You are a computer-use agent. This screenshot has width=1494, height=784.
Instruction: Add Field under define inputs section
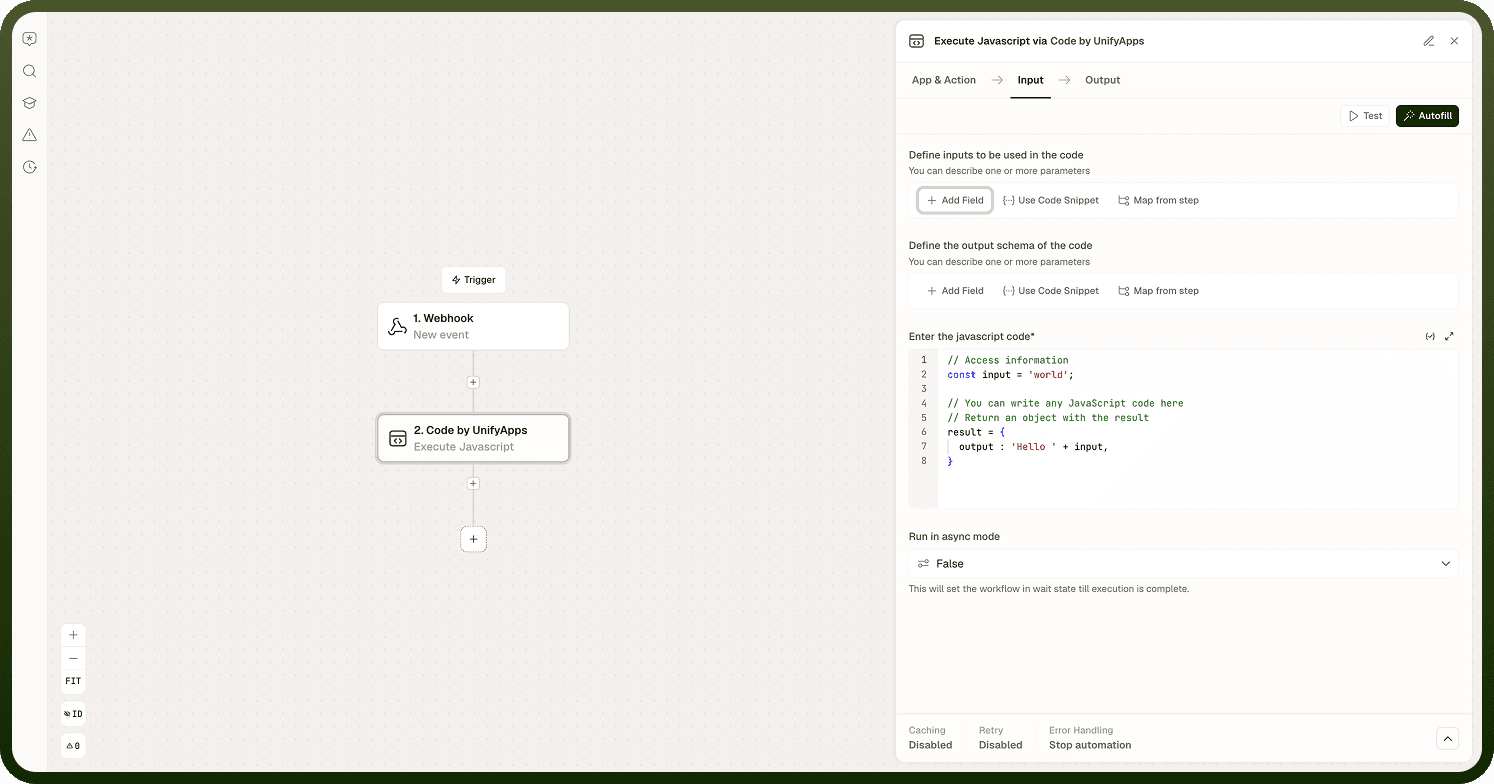(956, 200)
